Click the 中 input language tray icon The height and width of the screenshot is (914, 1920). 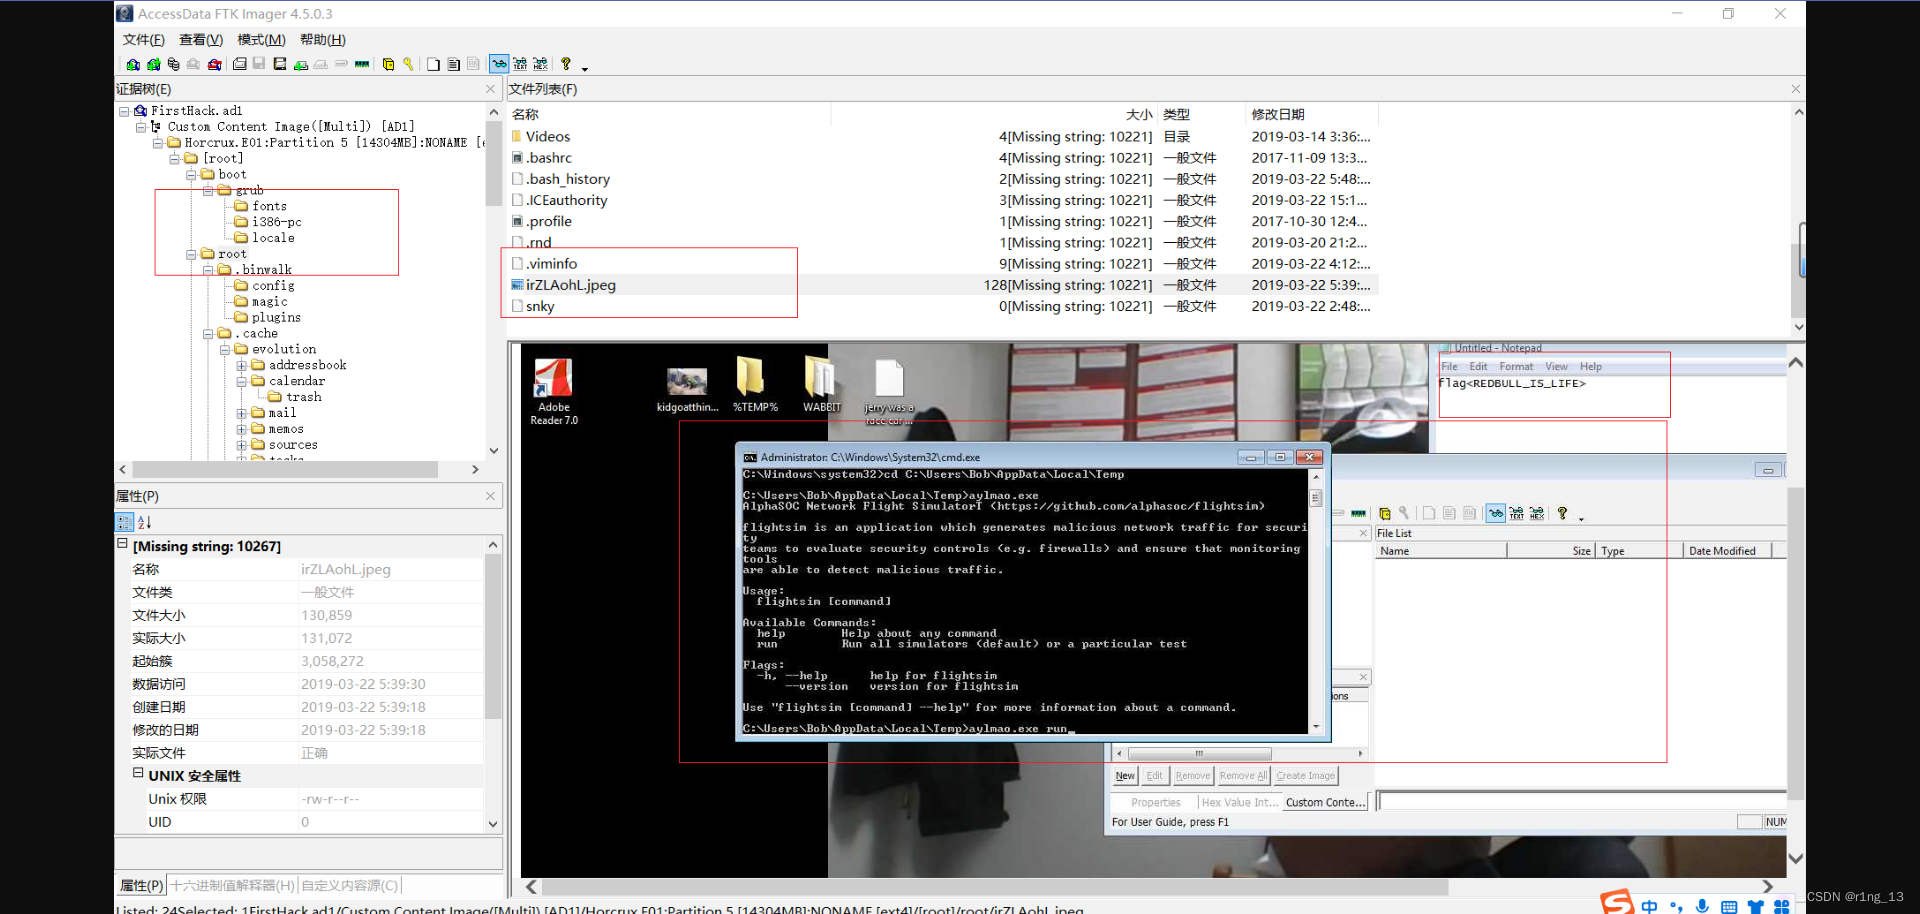pos(1649,906)
